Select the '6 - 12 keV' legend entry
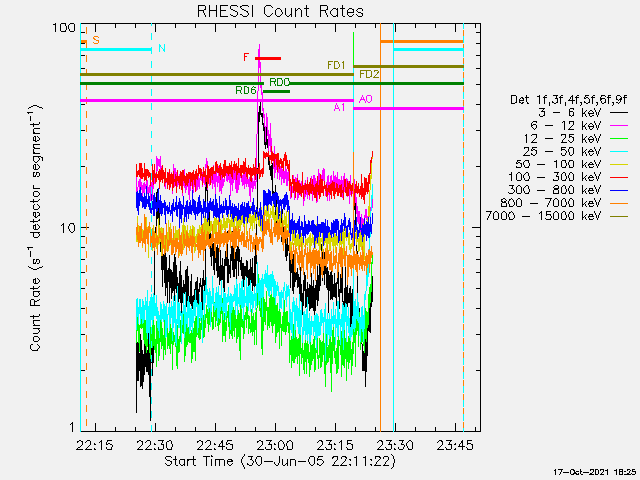 coord(579,125)
